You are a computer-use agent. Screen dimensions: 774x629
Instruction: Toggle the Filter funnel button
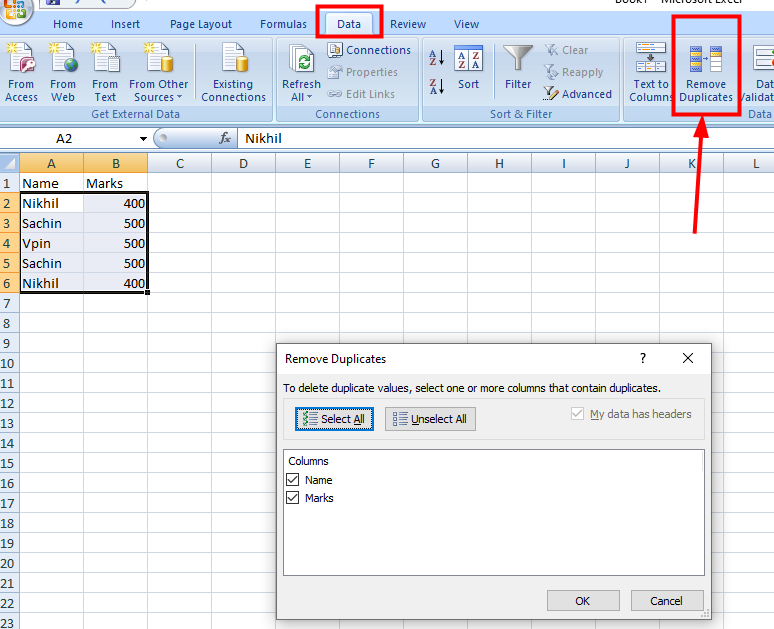click(x=518, y=68)
